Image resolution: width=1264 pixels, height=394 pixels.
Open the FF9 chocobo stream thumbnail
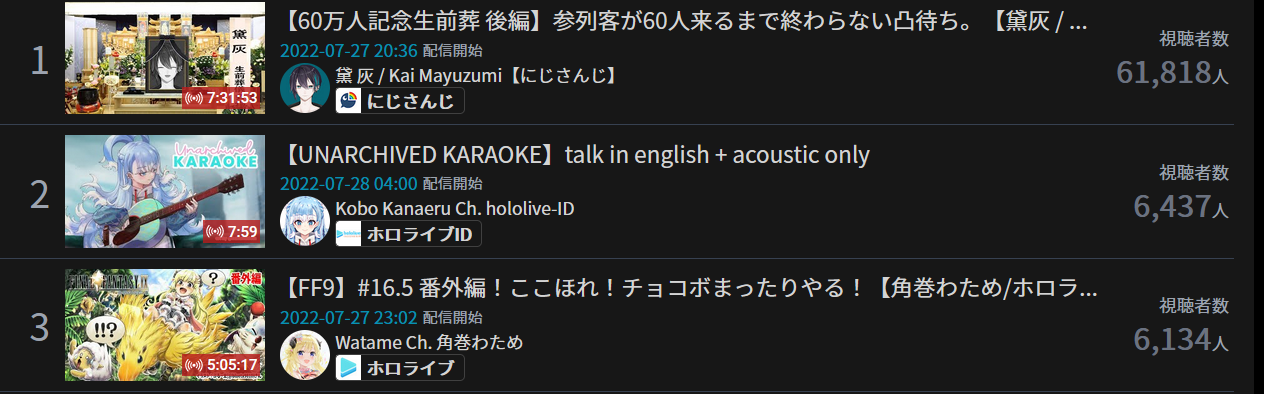click(165, 324)
